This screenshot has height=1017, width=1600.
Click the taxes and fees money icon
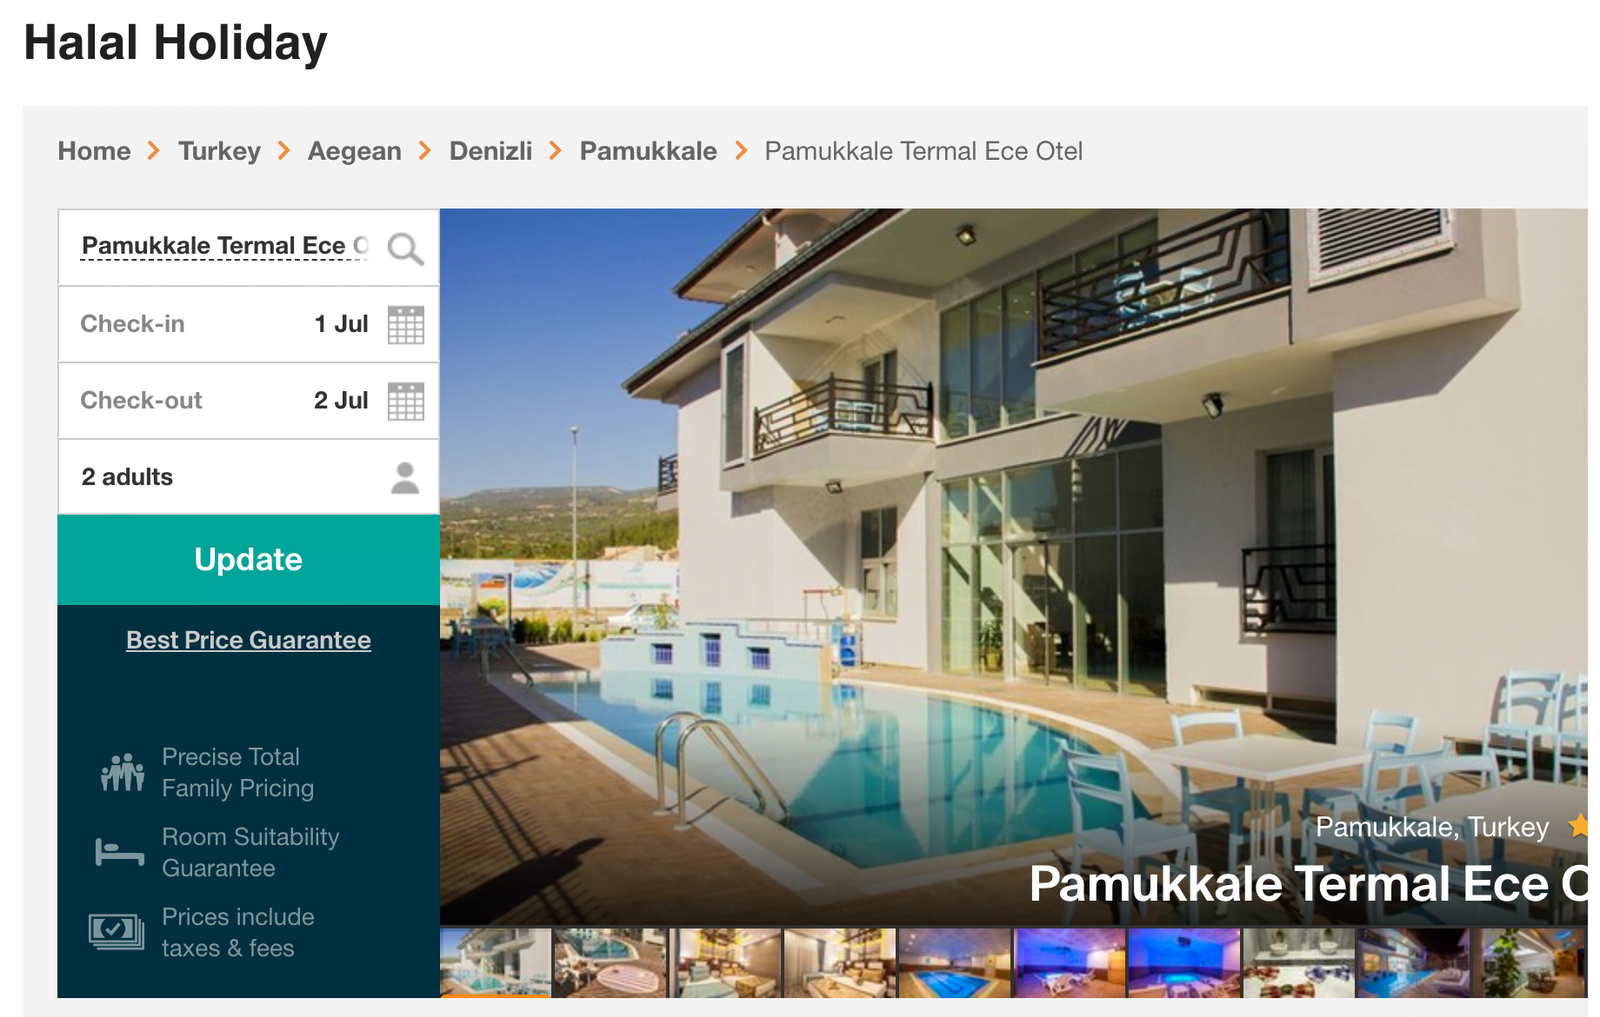tap(116, 932)
